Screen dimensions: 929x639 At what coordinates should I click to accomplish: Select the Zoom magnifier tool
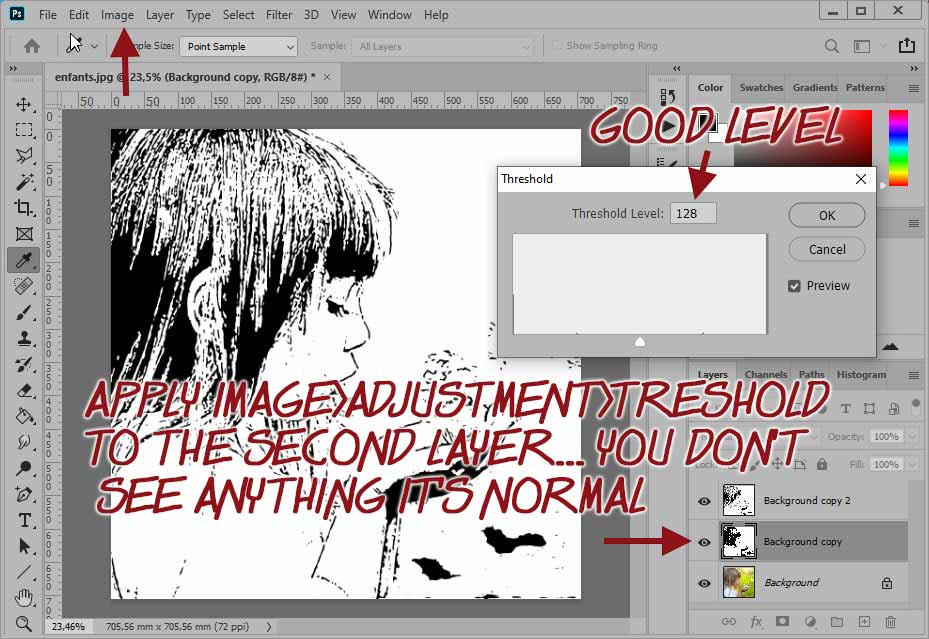[24, 624]
